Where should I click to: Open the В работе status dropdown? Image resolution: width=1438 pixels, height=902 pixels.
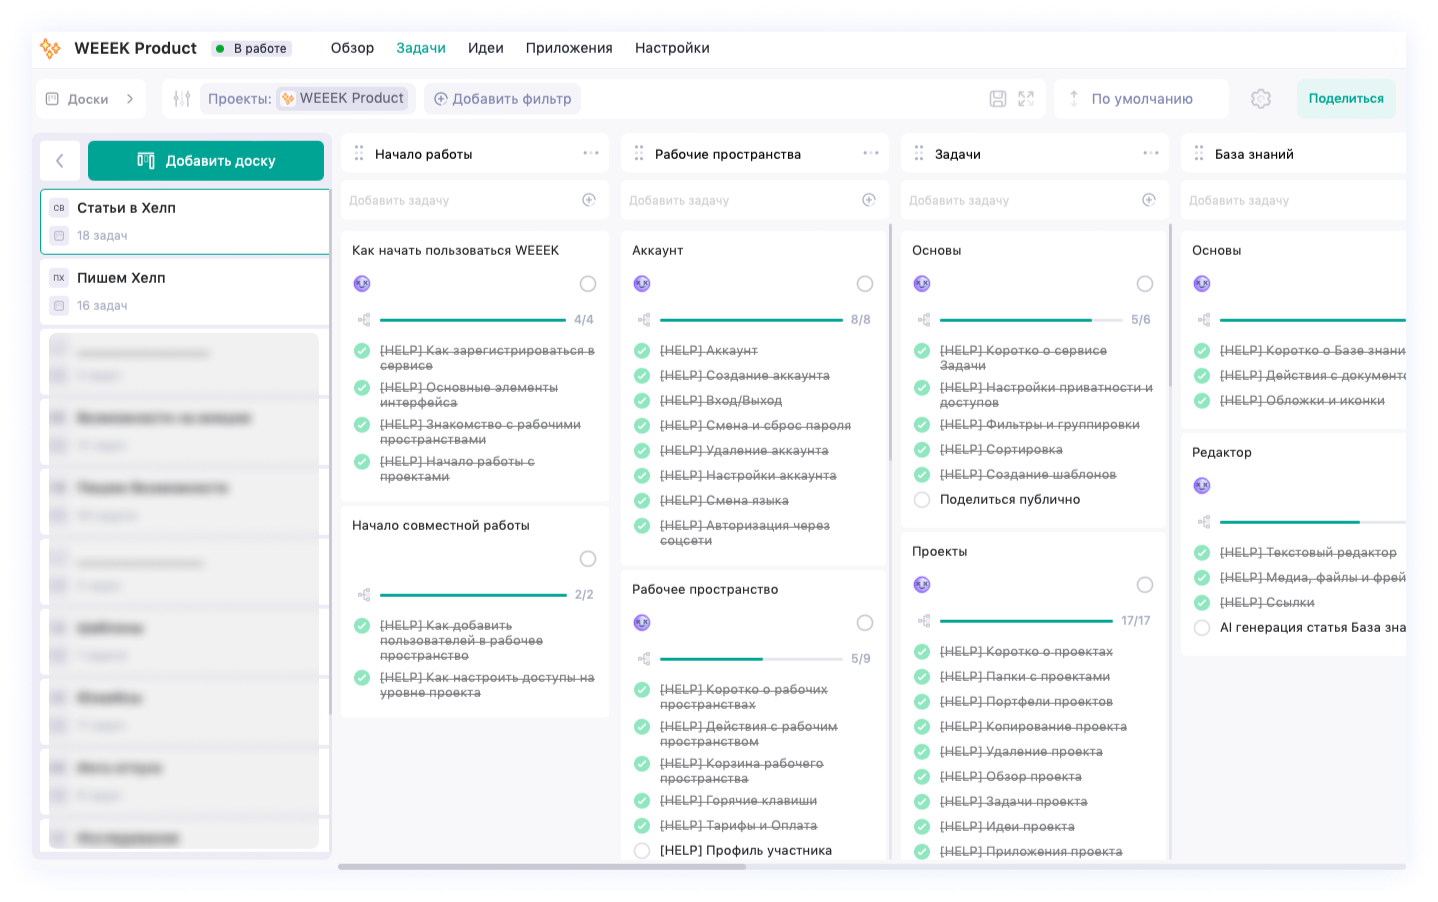click(x=252, y=48)
